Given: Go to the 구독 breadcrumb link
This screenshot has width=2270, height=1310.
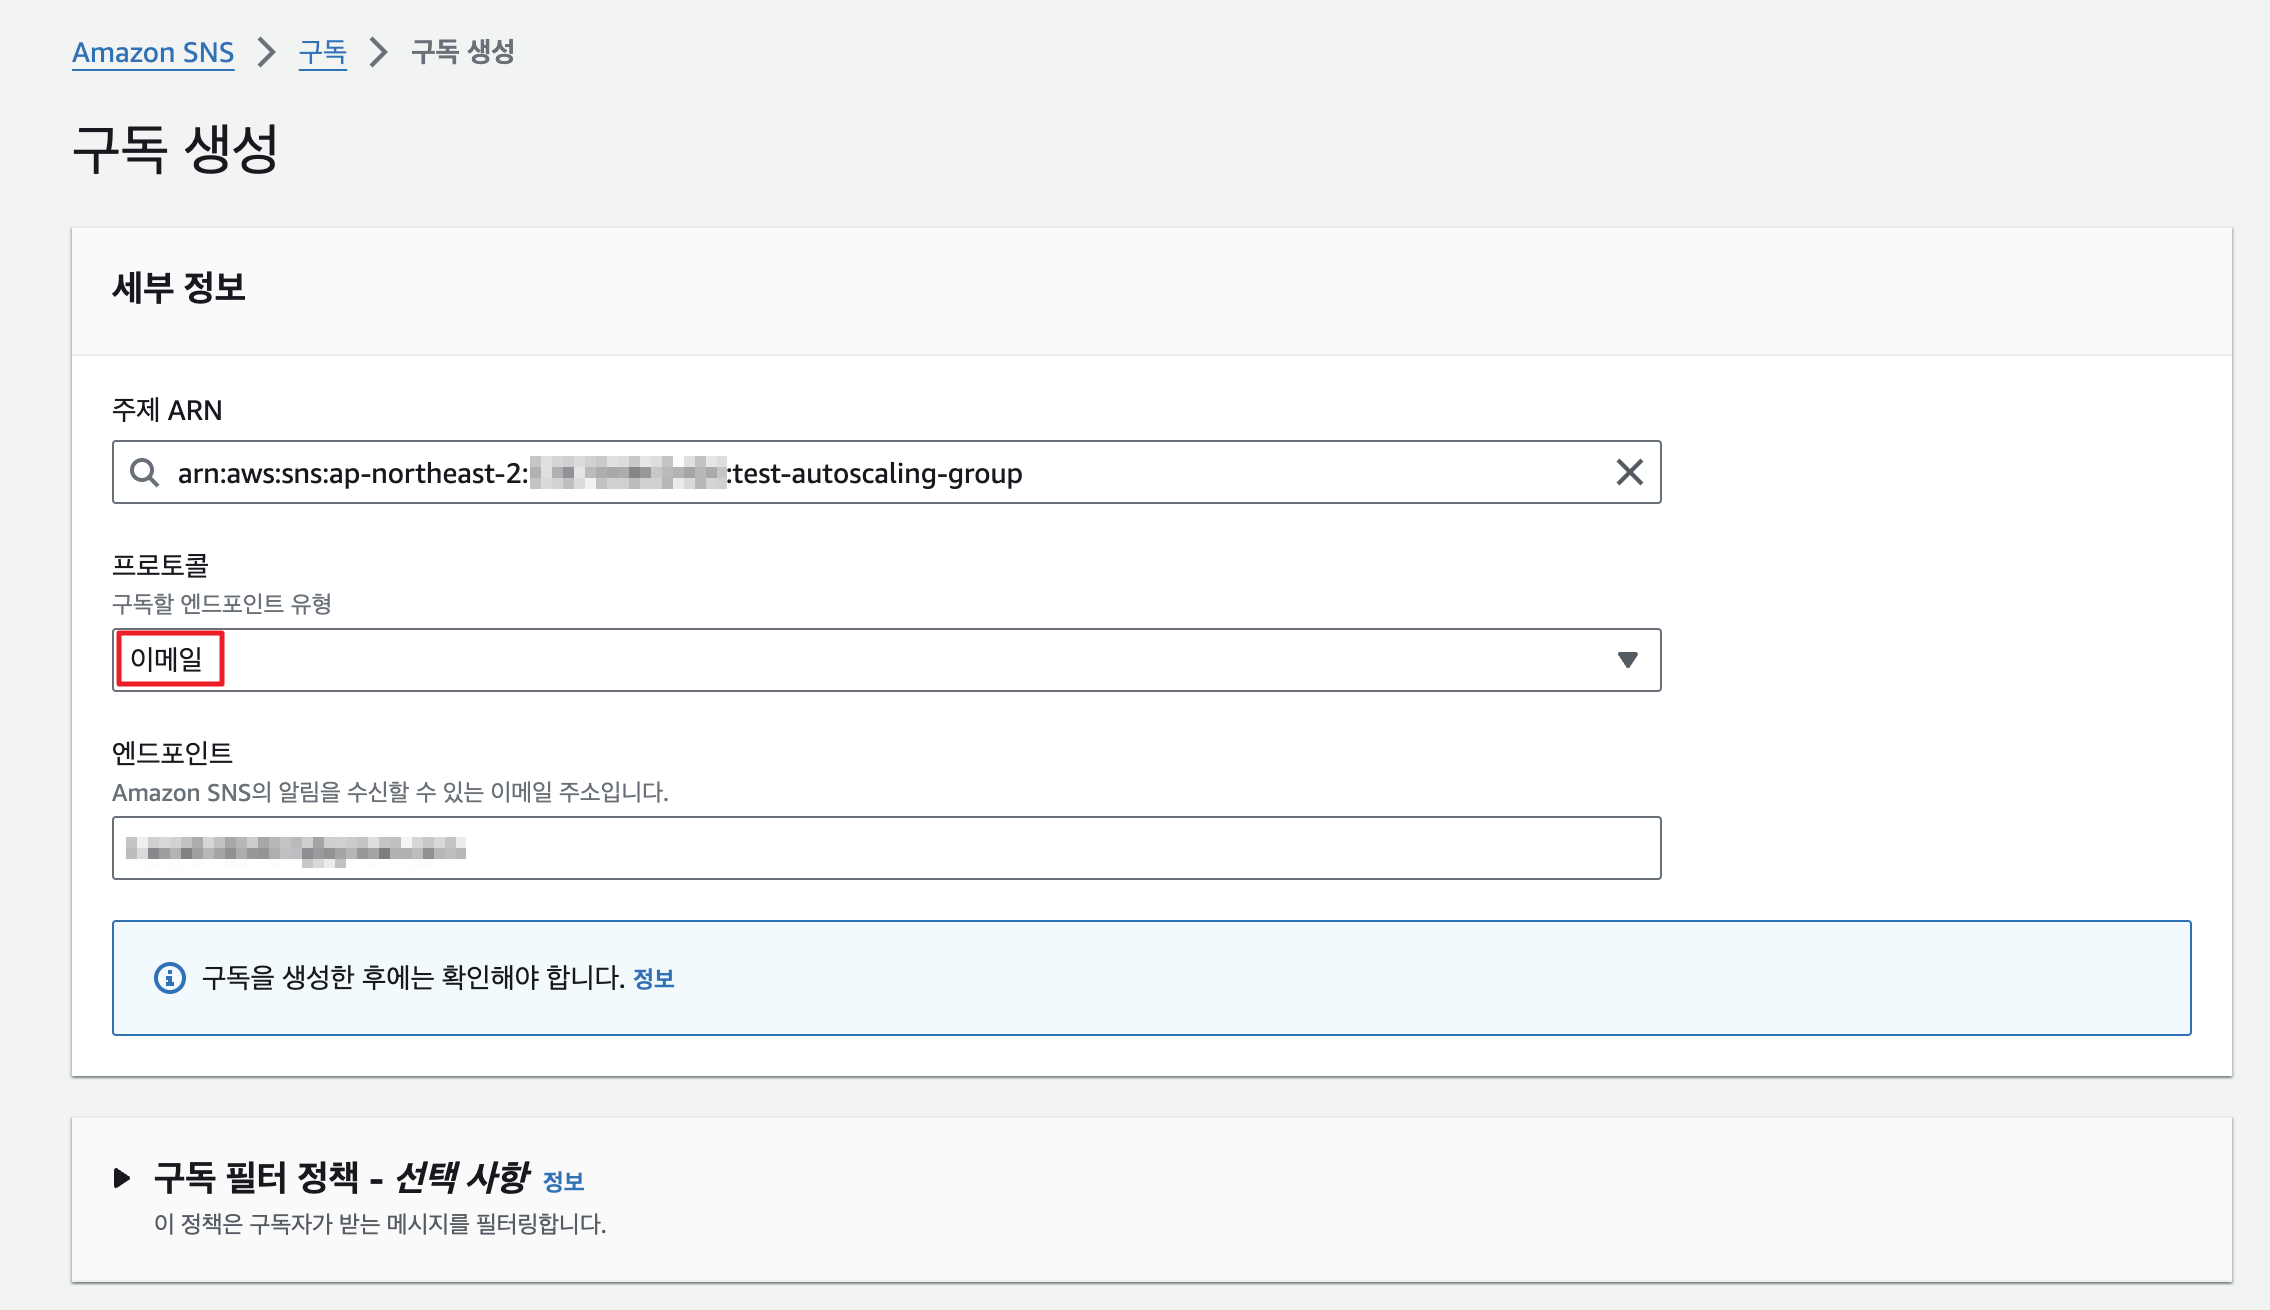Looking at the screenshot, I should (322, 52).
